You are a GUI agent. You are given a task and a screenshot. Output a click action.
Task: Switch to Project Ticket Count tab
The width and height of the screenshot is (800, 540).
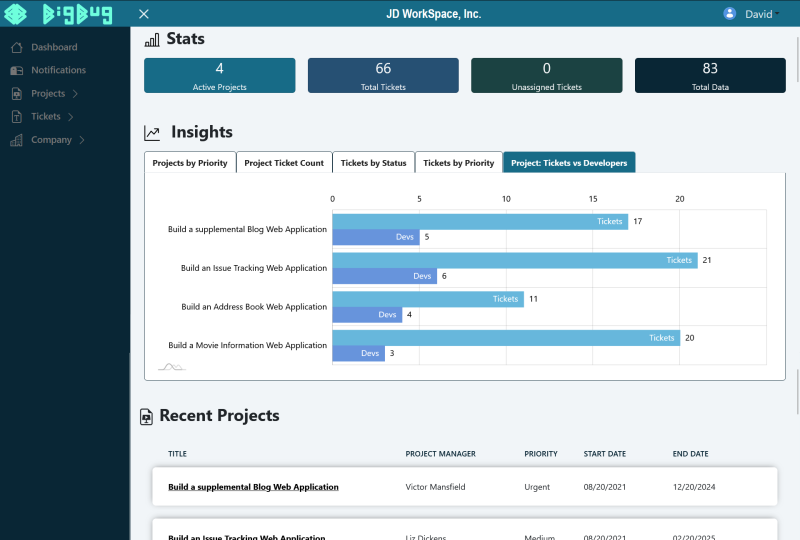[284, 163]
